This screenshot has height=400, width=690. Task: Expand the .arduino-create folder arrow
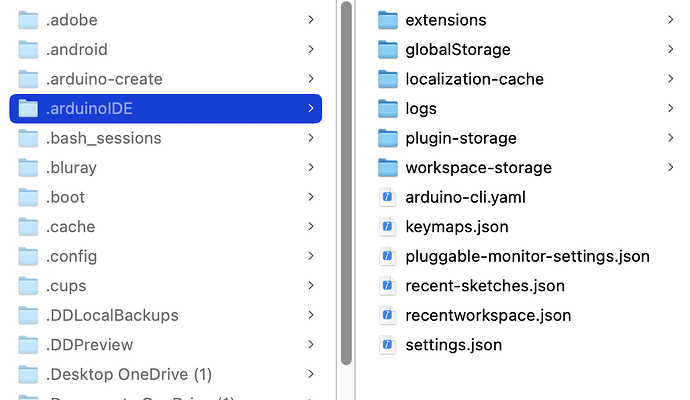pos(312,79)
